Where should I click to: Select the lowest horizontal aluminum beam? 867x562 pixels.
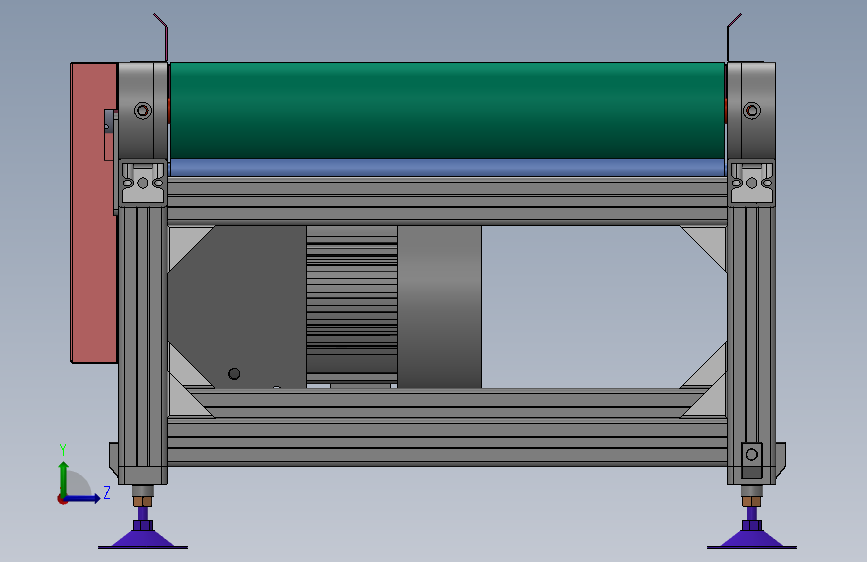click(447, 442)
